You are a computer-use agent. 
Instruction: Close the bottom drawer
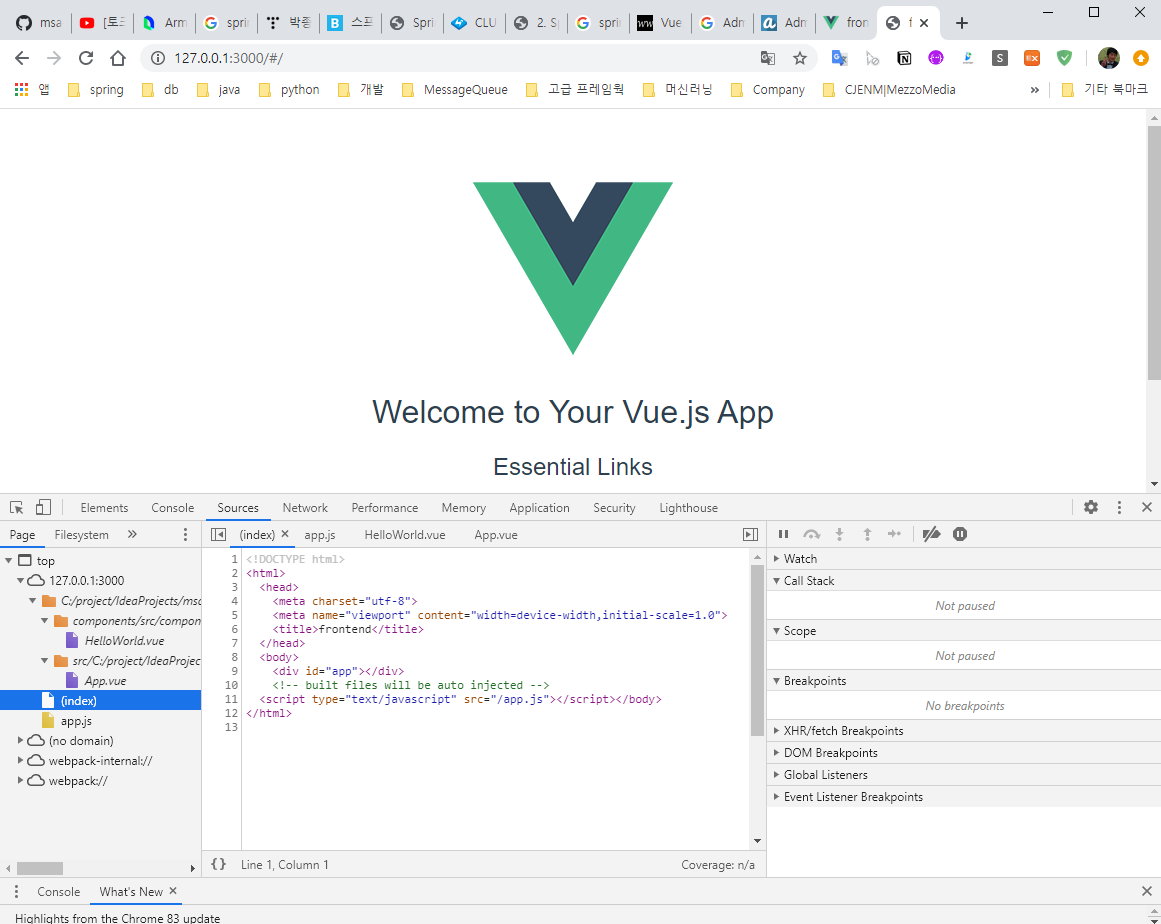coord(1146,891)
